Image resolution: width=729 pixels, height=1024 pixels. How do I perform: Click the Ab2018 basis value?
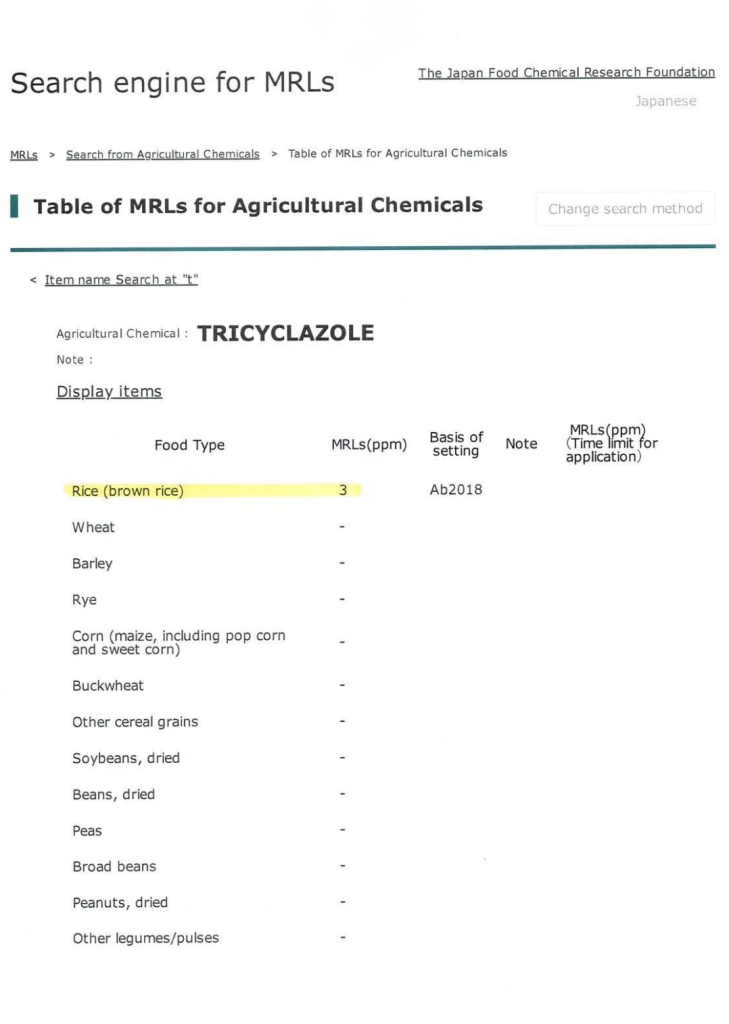[x=456, y=491]
